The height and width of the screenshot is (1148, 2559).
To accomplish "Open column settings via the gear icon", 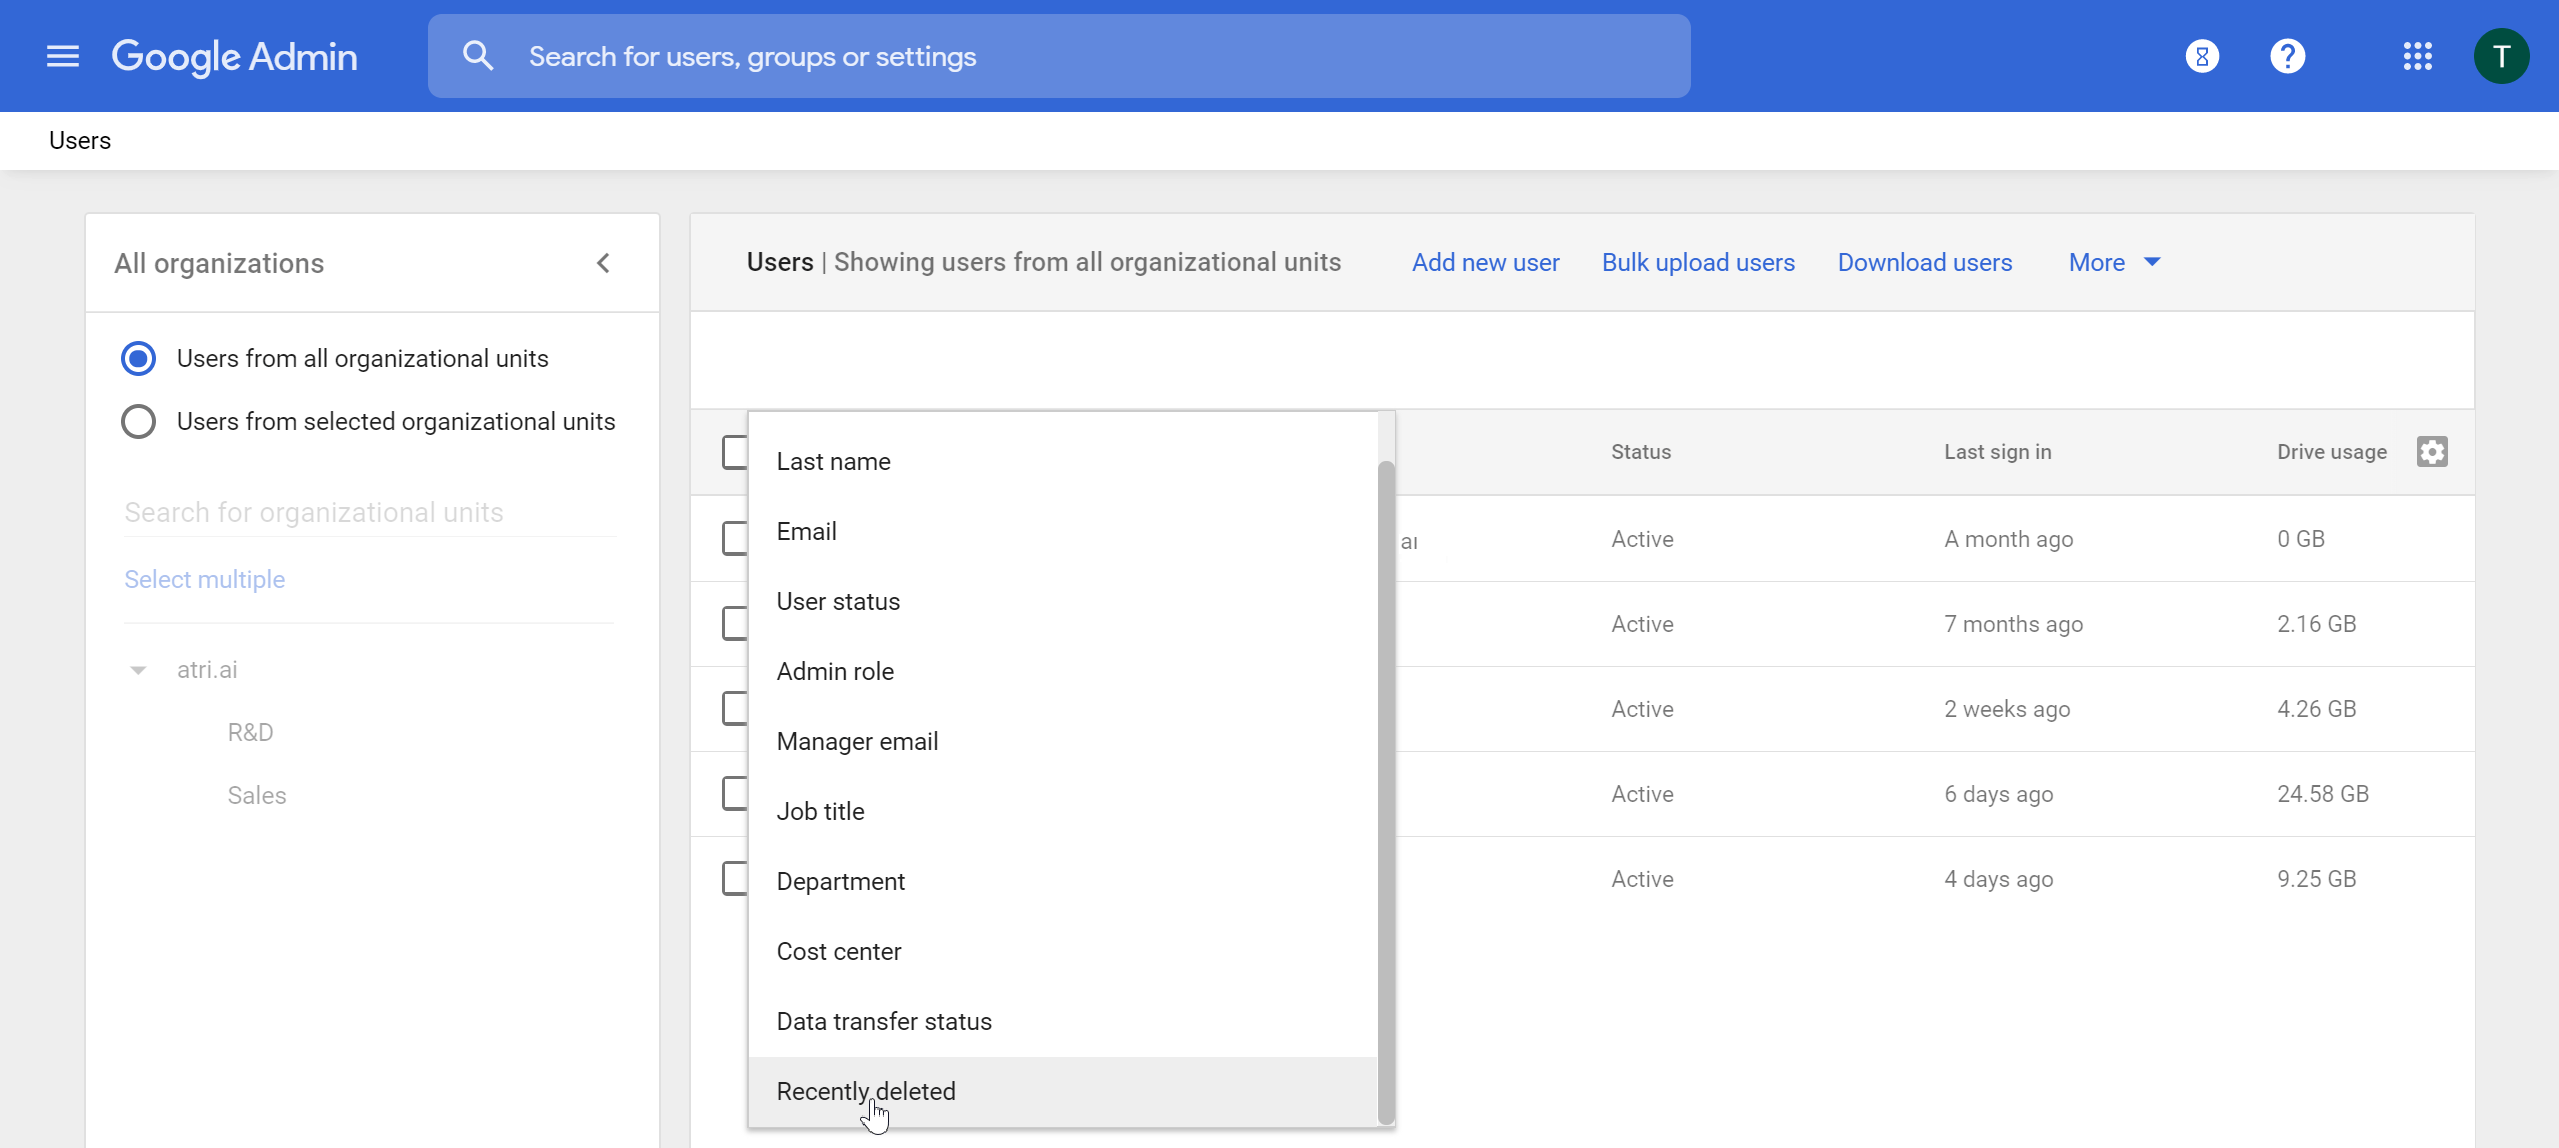I will (x=2432, y=451).
